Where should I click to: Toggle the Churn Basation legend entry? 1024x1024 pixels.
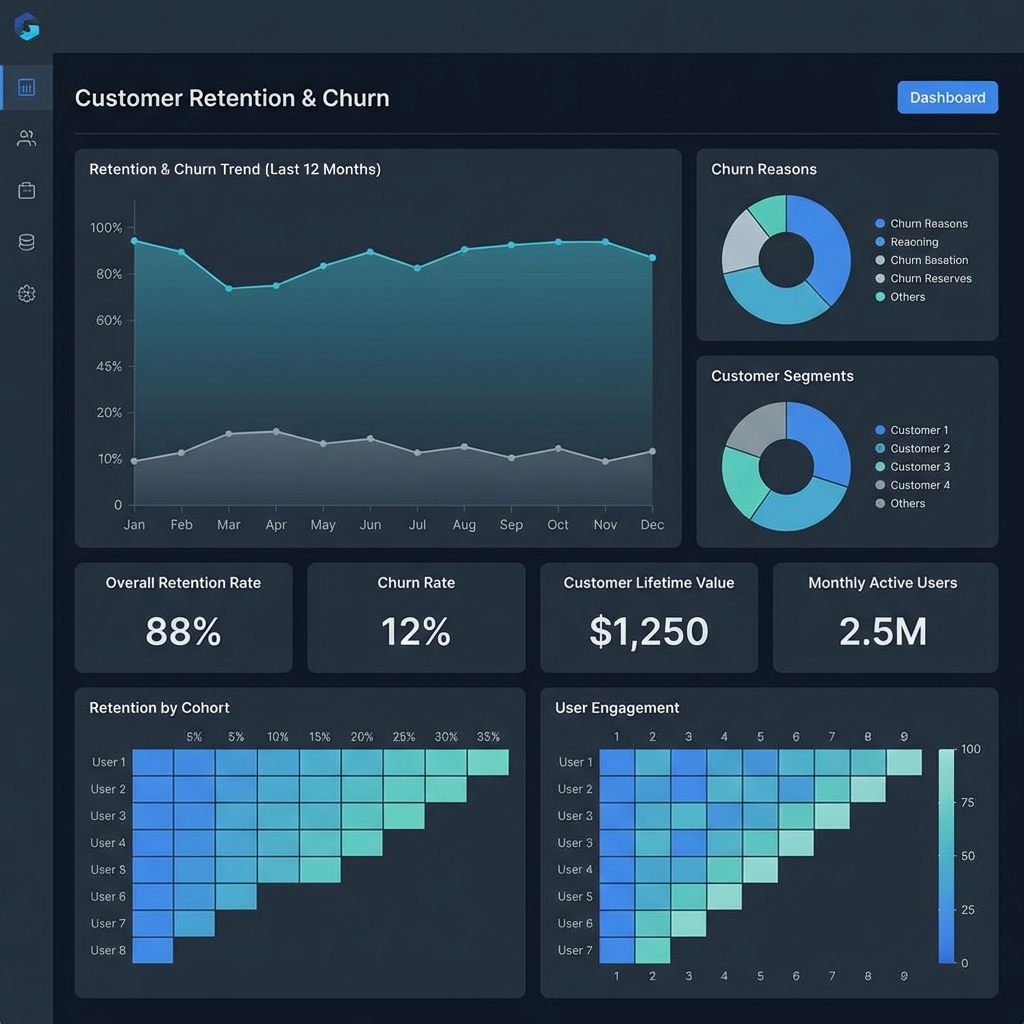coord(928,260)
